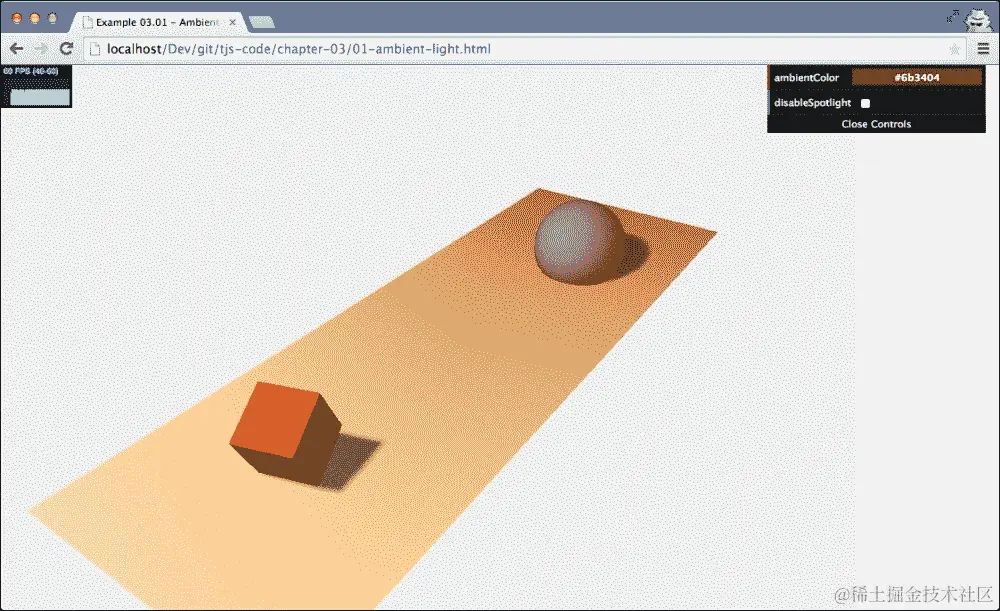This screenshot has width=1000, height=611.
Task: Click the localhost URL address bar
Action: (x=523, y=49)
